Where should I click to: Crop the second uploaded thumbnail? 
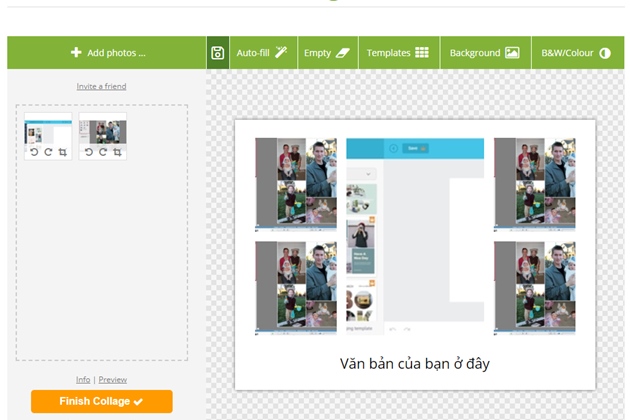pos(117,152)
